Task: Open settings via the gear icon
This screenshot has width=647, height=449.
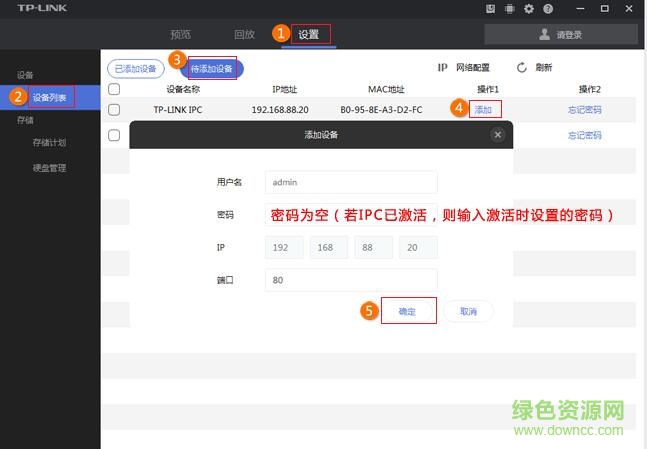Action: tap(528, 8)
